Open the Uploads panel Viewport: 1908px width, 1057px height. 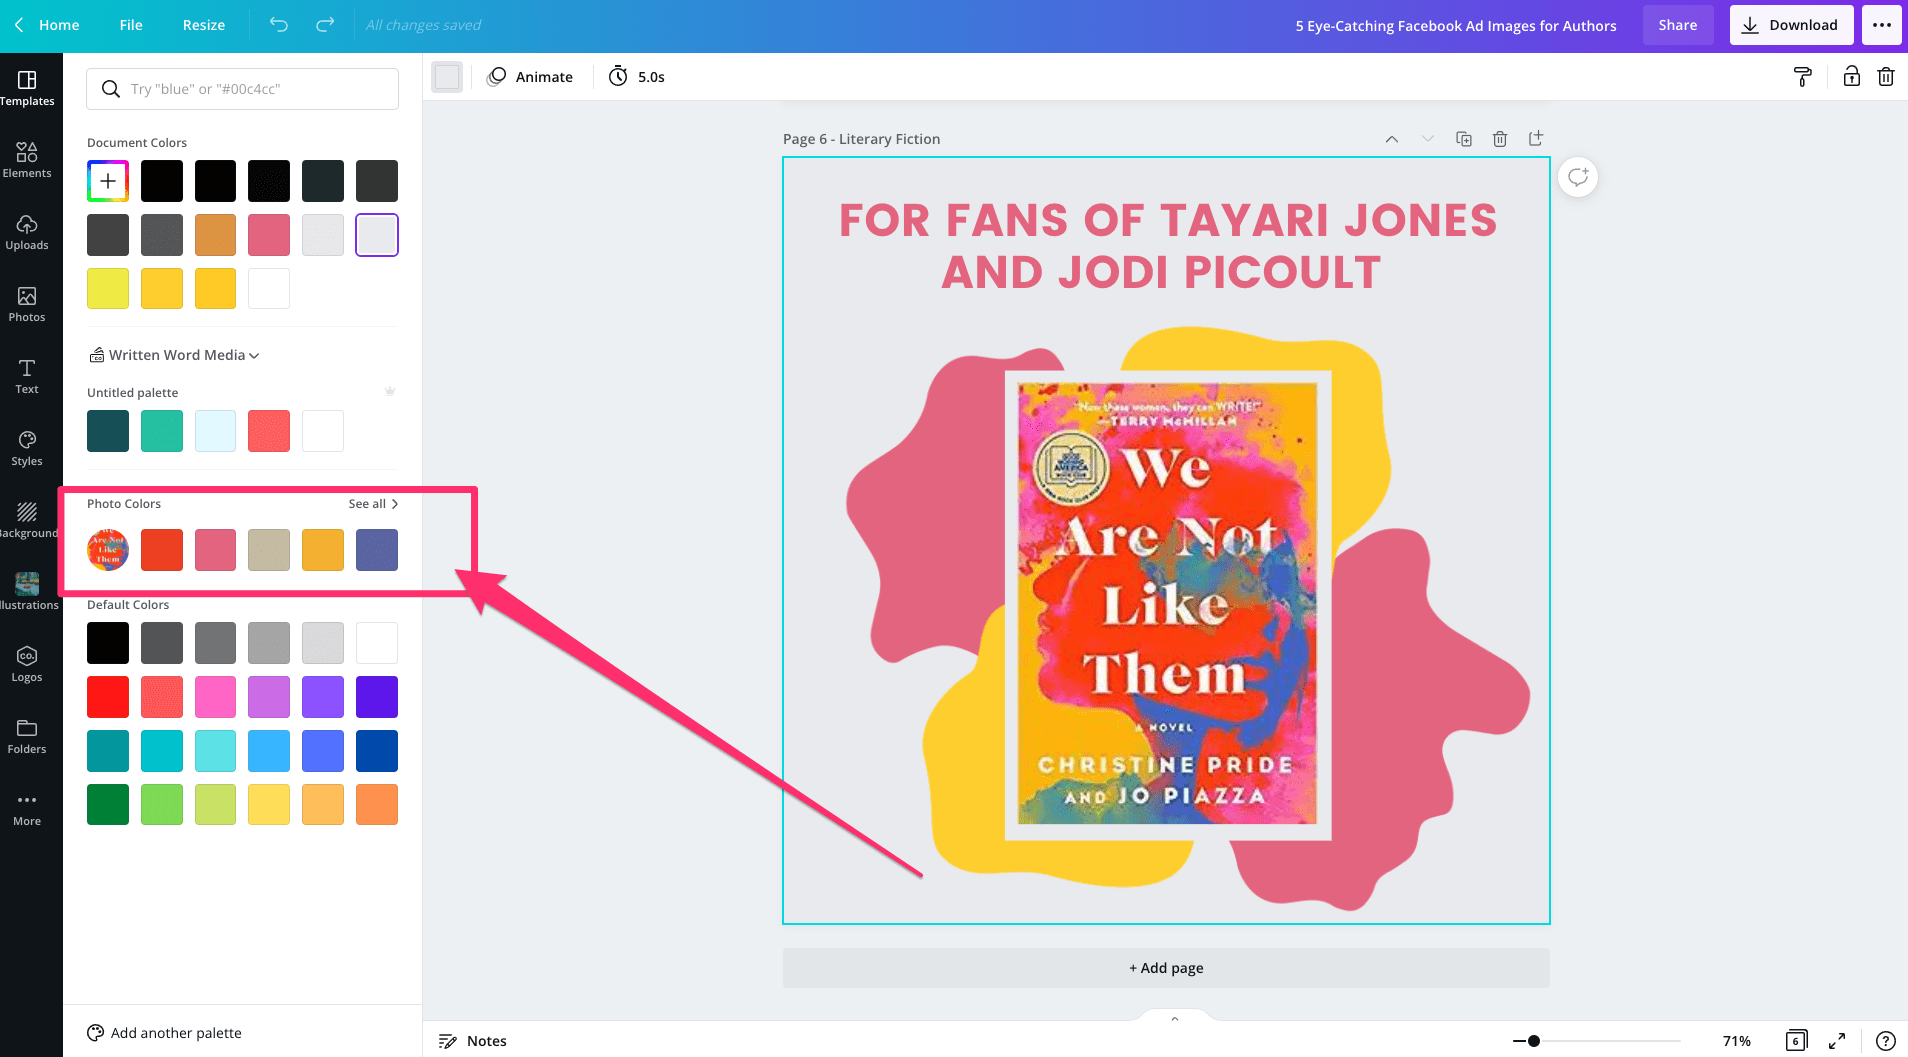(27, 232)
